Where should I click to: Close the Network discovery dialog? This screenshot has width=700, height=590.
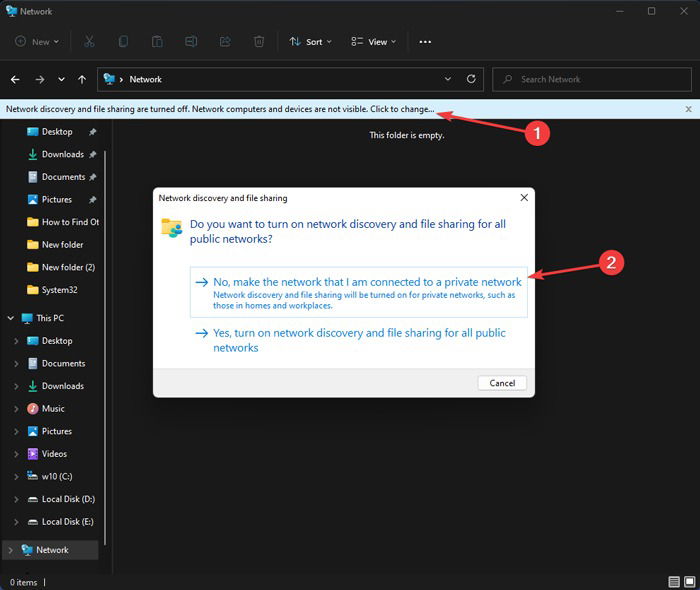524,197
